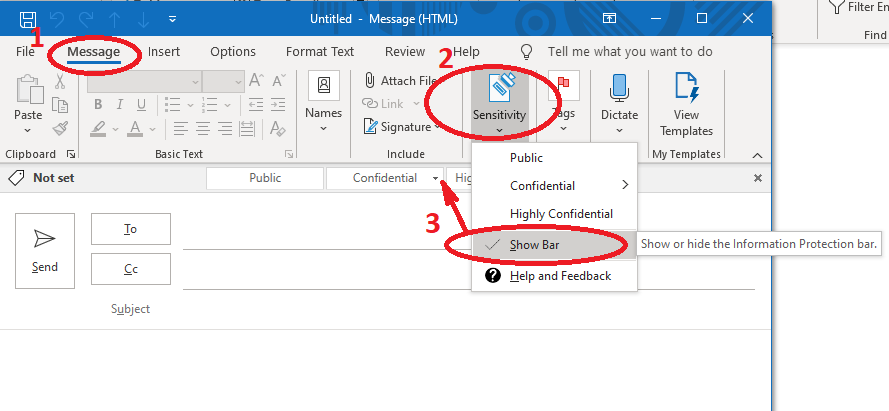Click the Next Item down arrow
The height and width of the screenshot is (411, 889).
[143, 19]
